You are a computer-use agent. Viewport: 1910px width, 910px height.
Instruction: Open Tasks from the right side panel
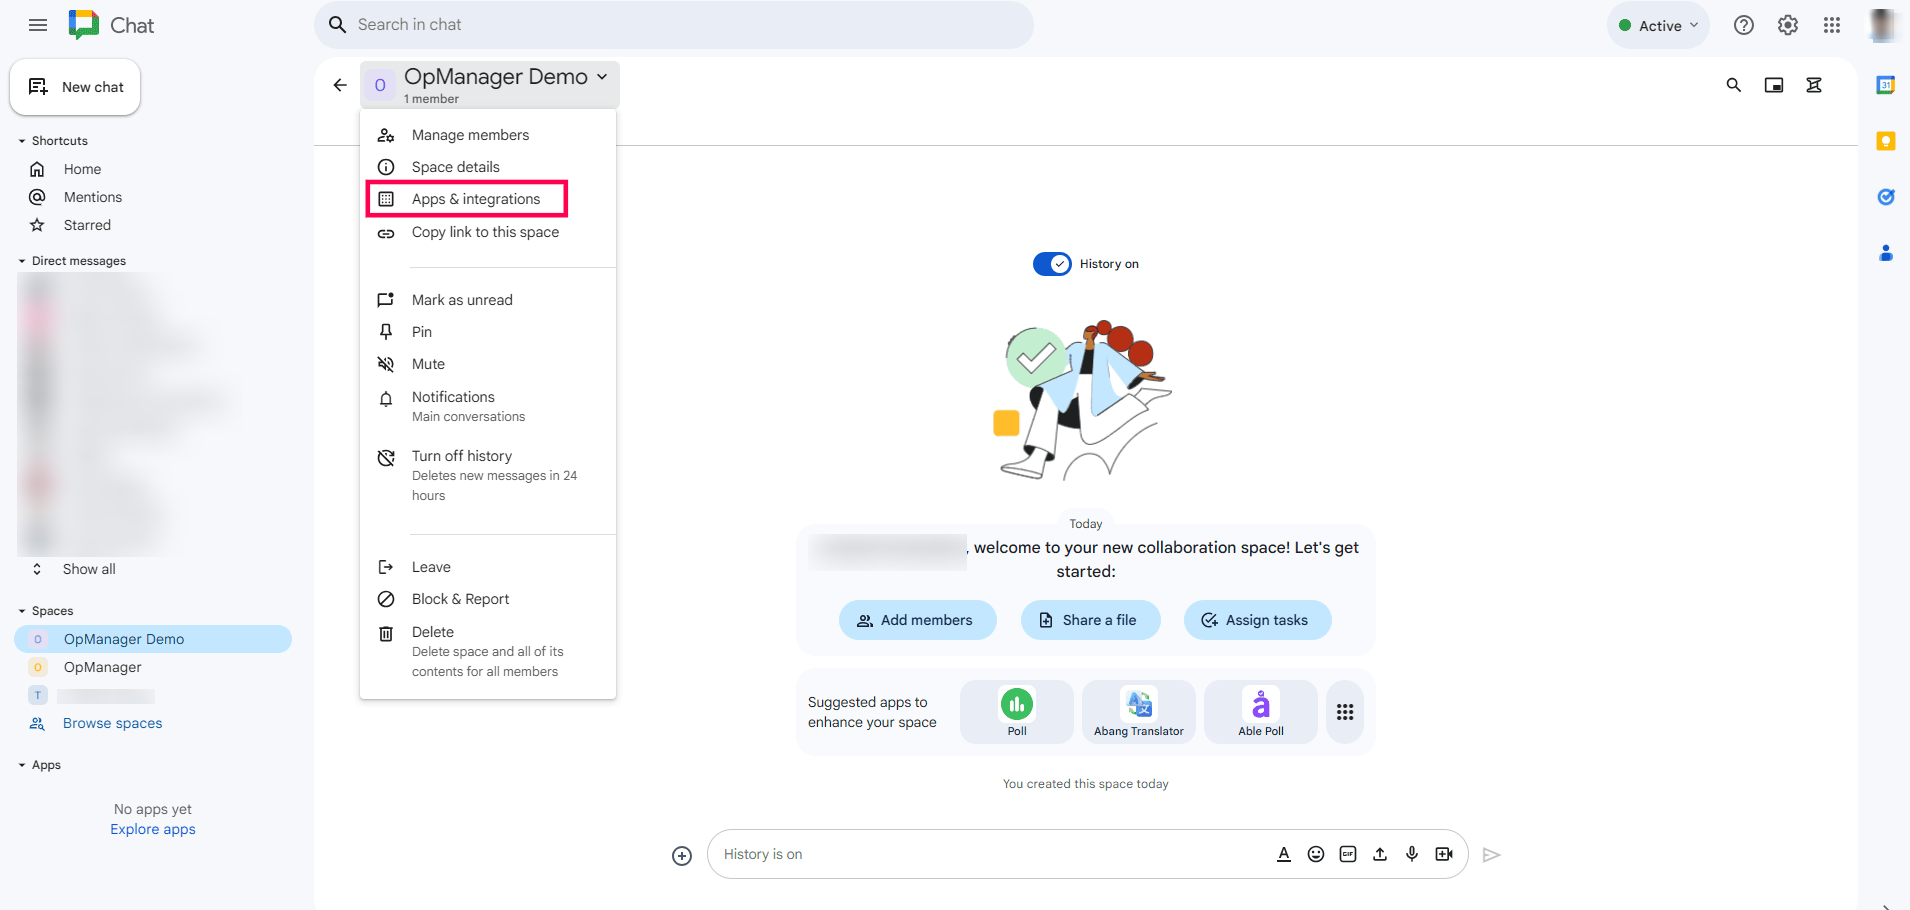tap(1887, 197)
